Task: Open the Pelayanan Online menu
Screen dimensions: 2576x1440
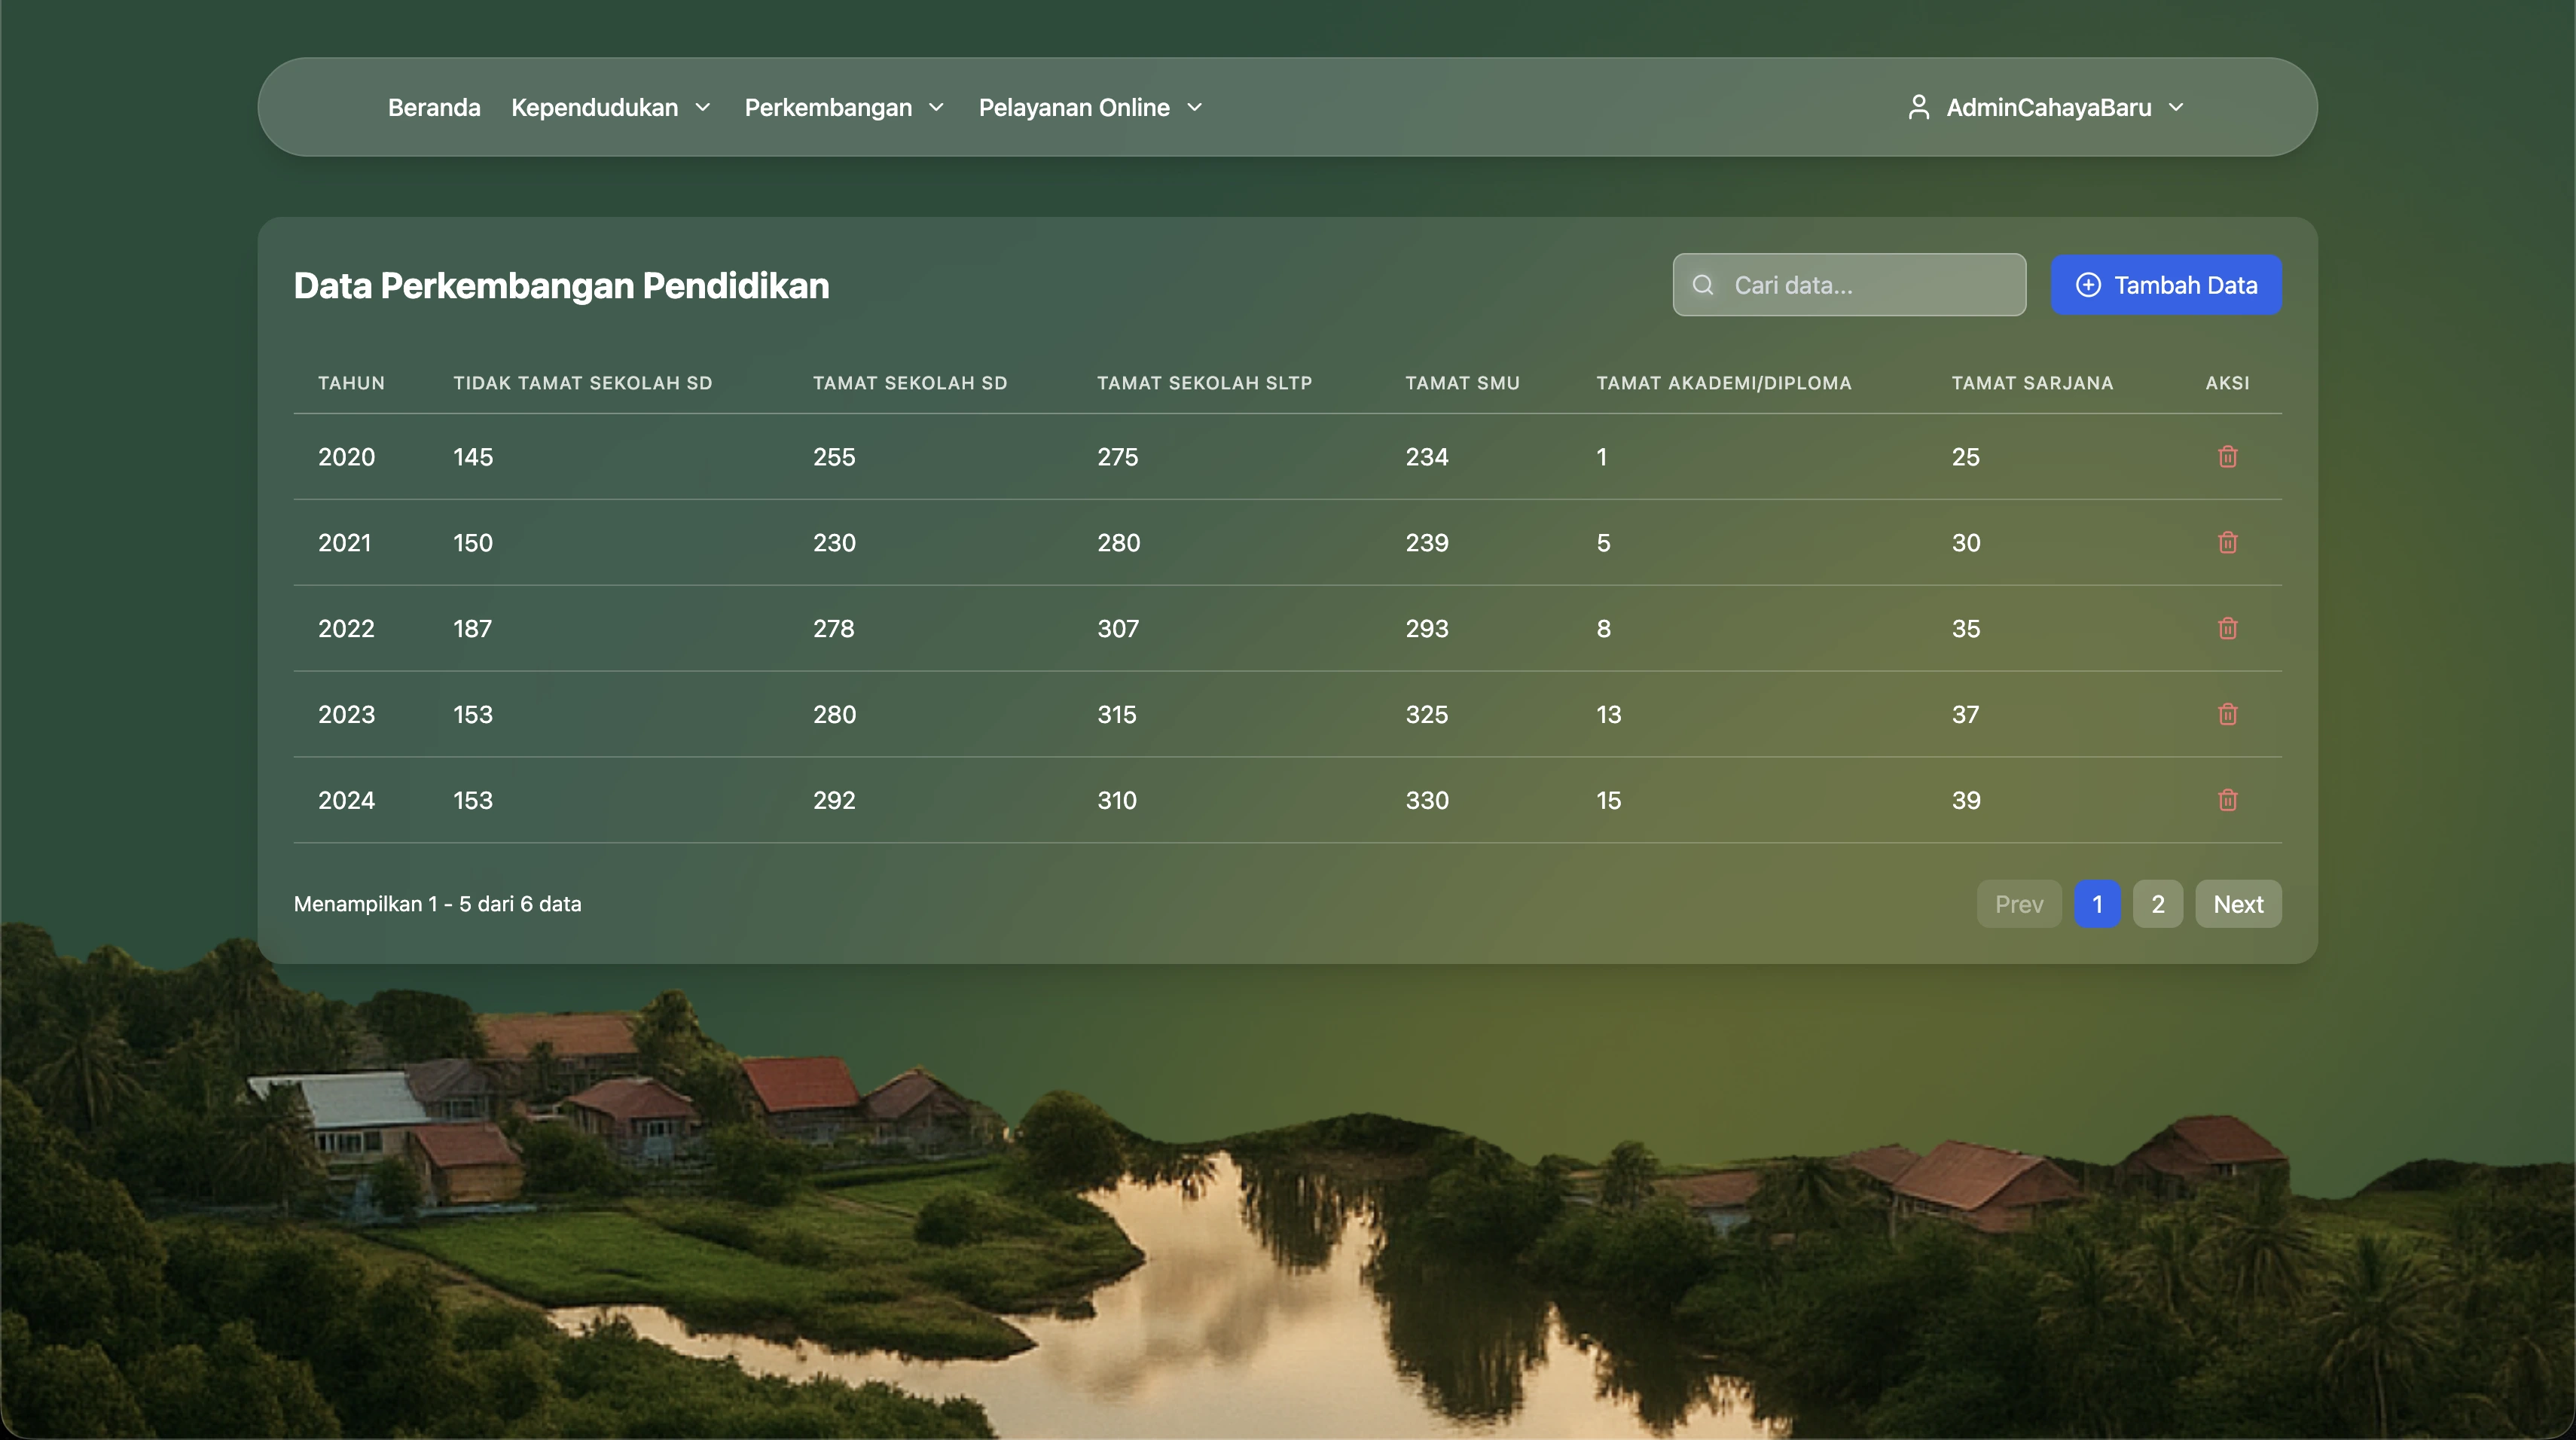Action: tap(1091, 107)
